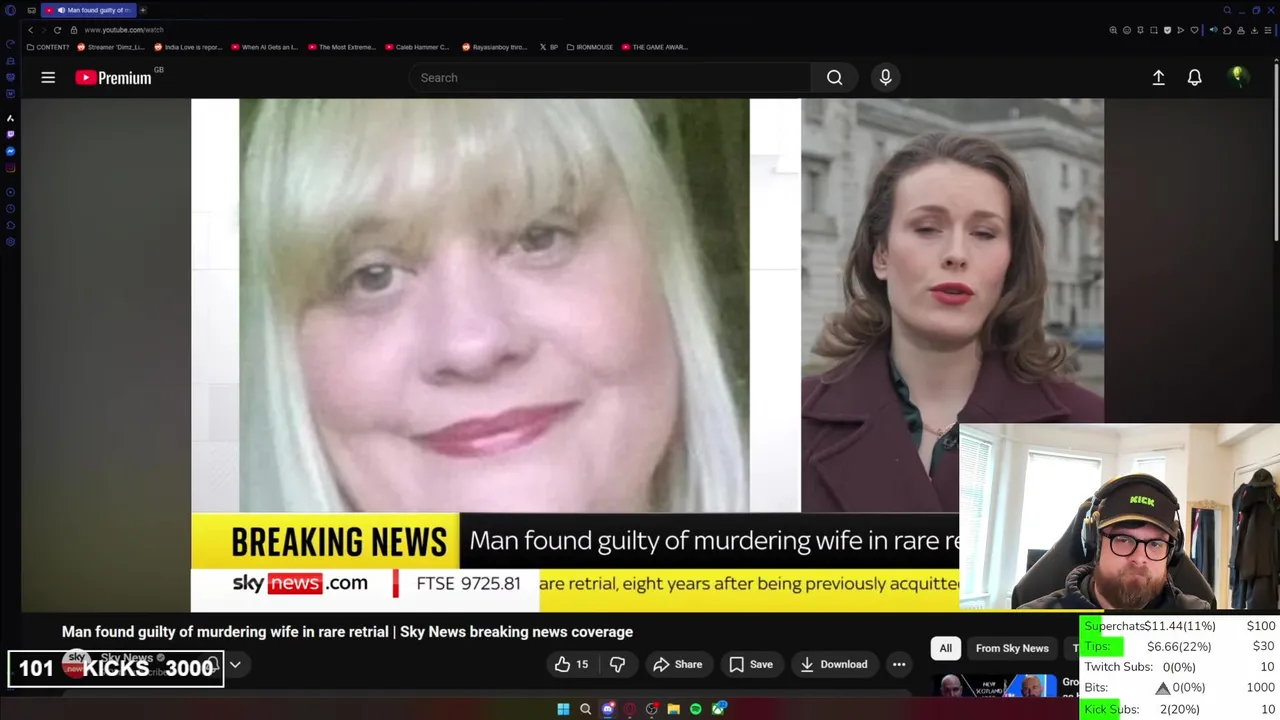Viewport: 1280px width, 720px height.
Task: Open the extensions cube icon
Action: (x=1227, y=30)
